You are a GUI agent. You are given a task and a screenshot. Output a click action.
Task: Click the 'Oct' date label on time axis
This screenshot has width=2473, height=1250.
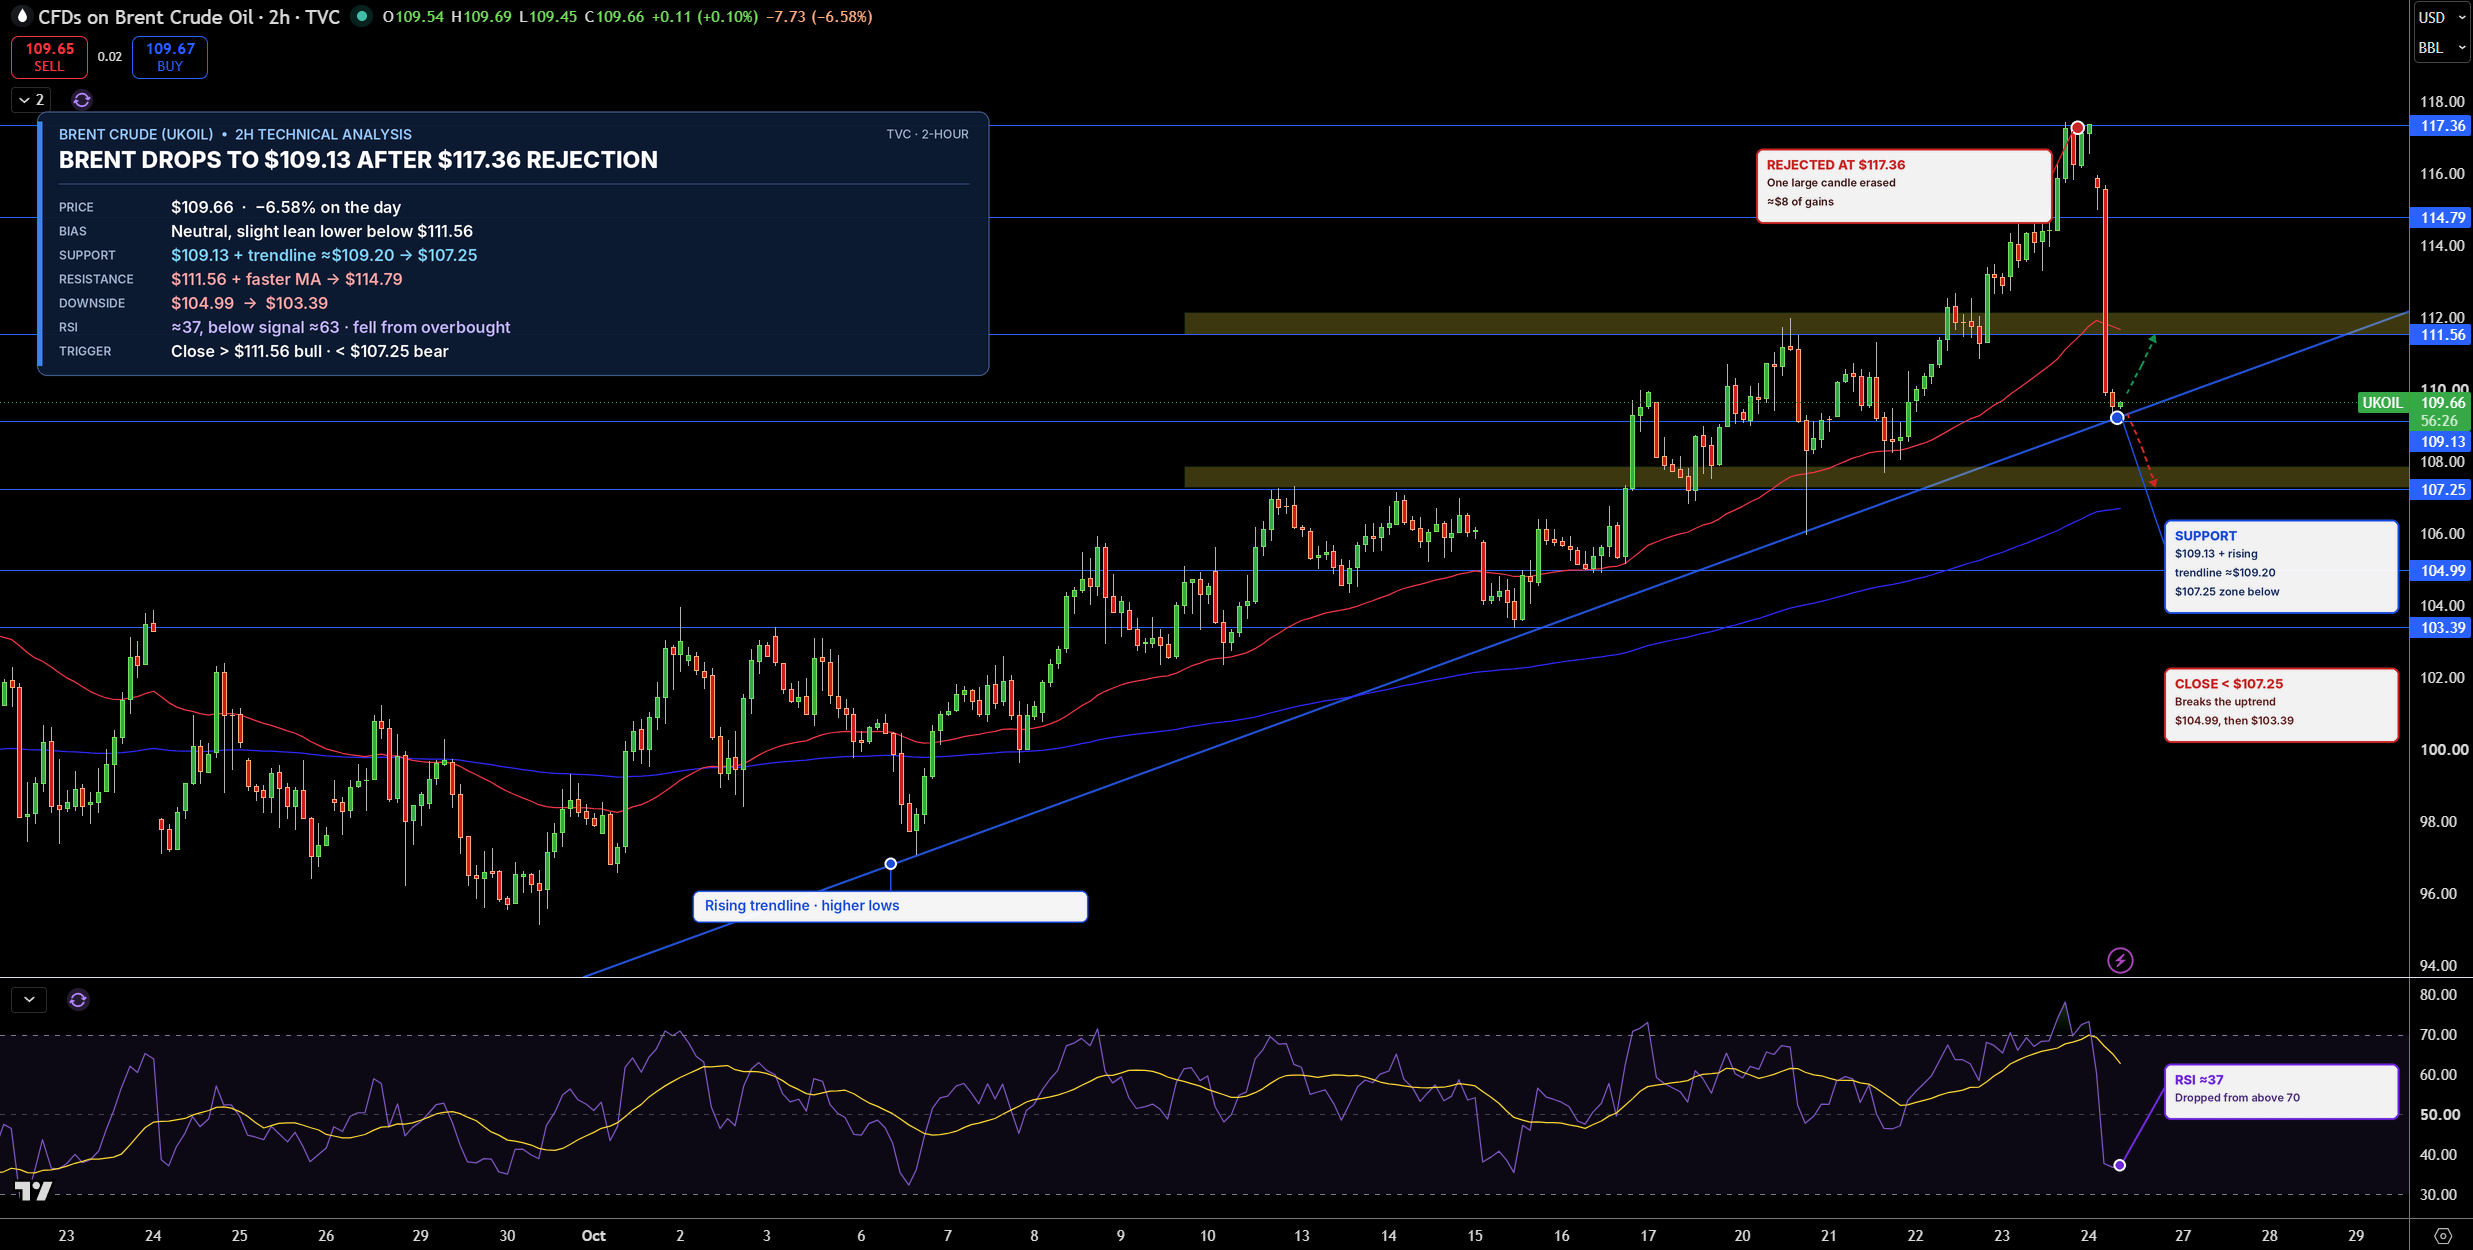coord(594,1236)
